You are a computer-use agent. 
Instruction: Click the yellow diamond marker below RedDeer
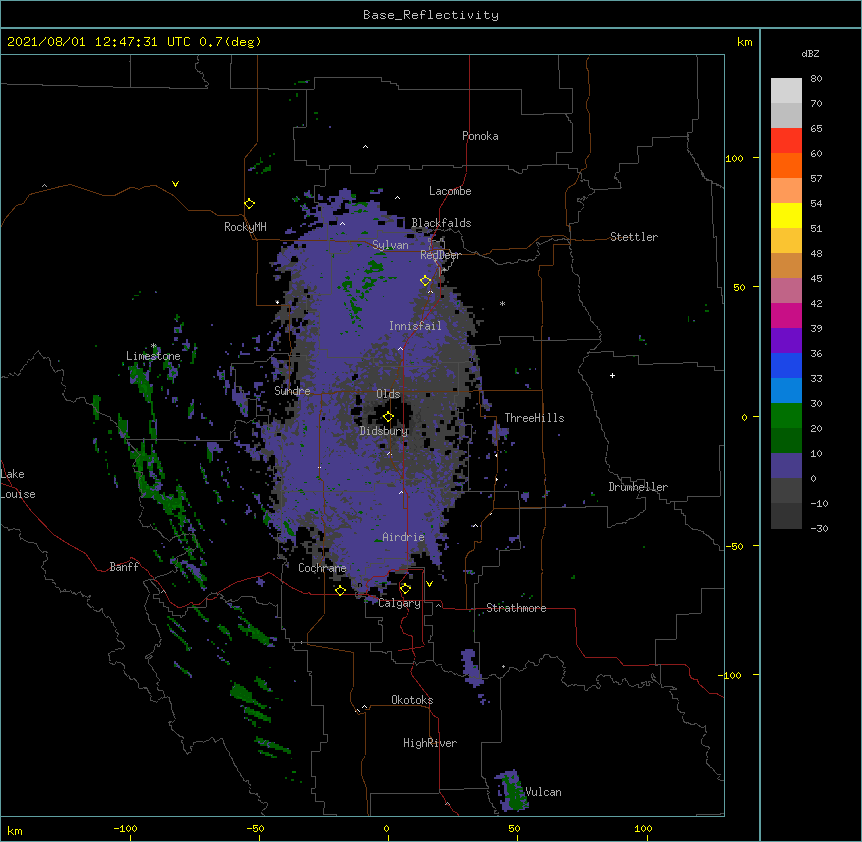(426, 281)
